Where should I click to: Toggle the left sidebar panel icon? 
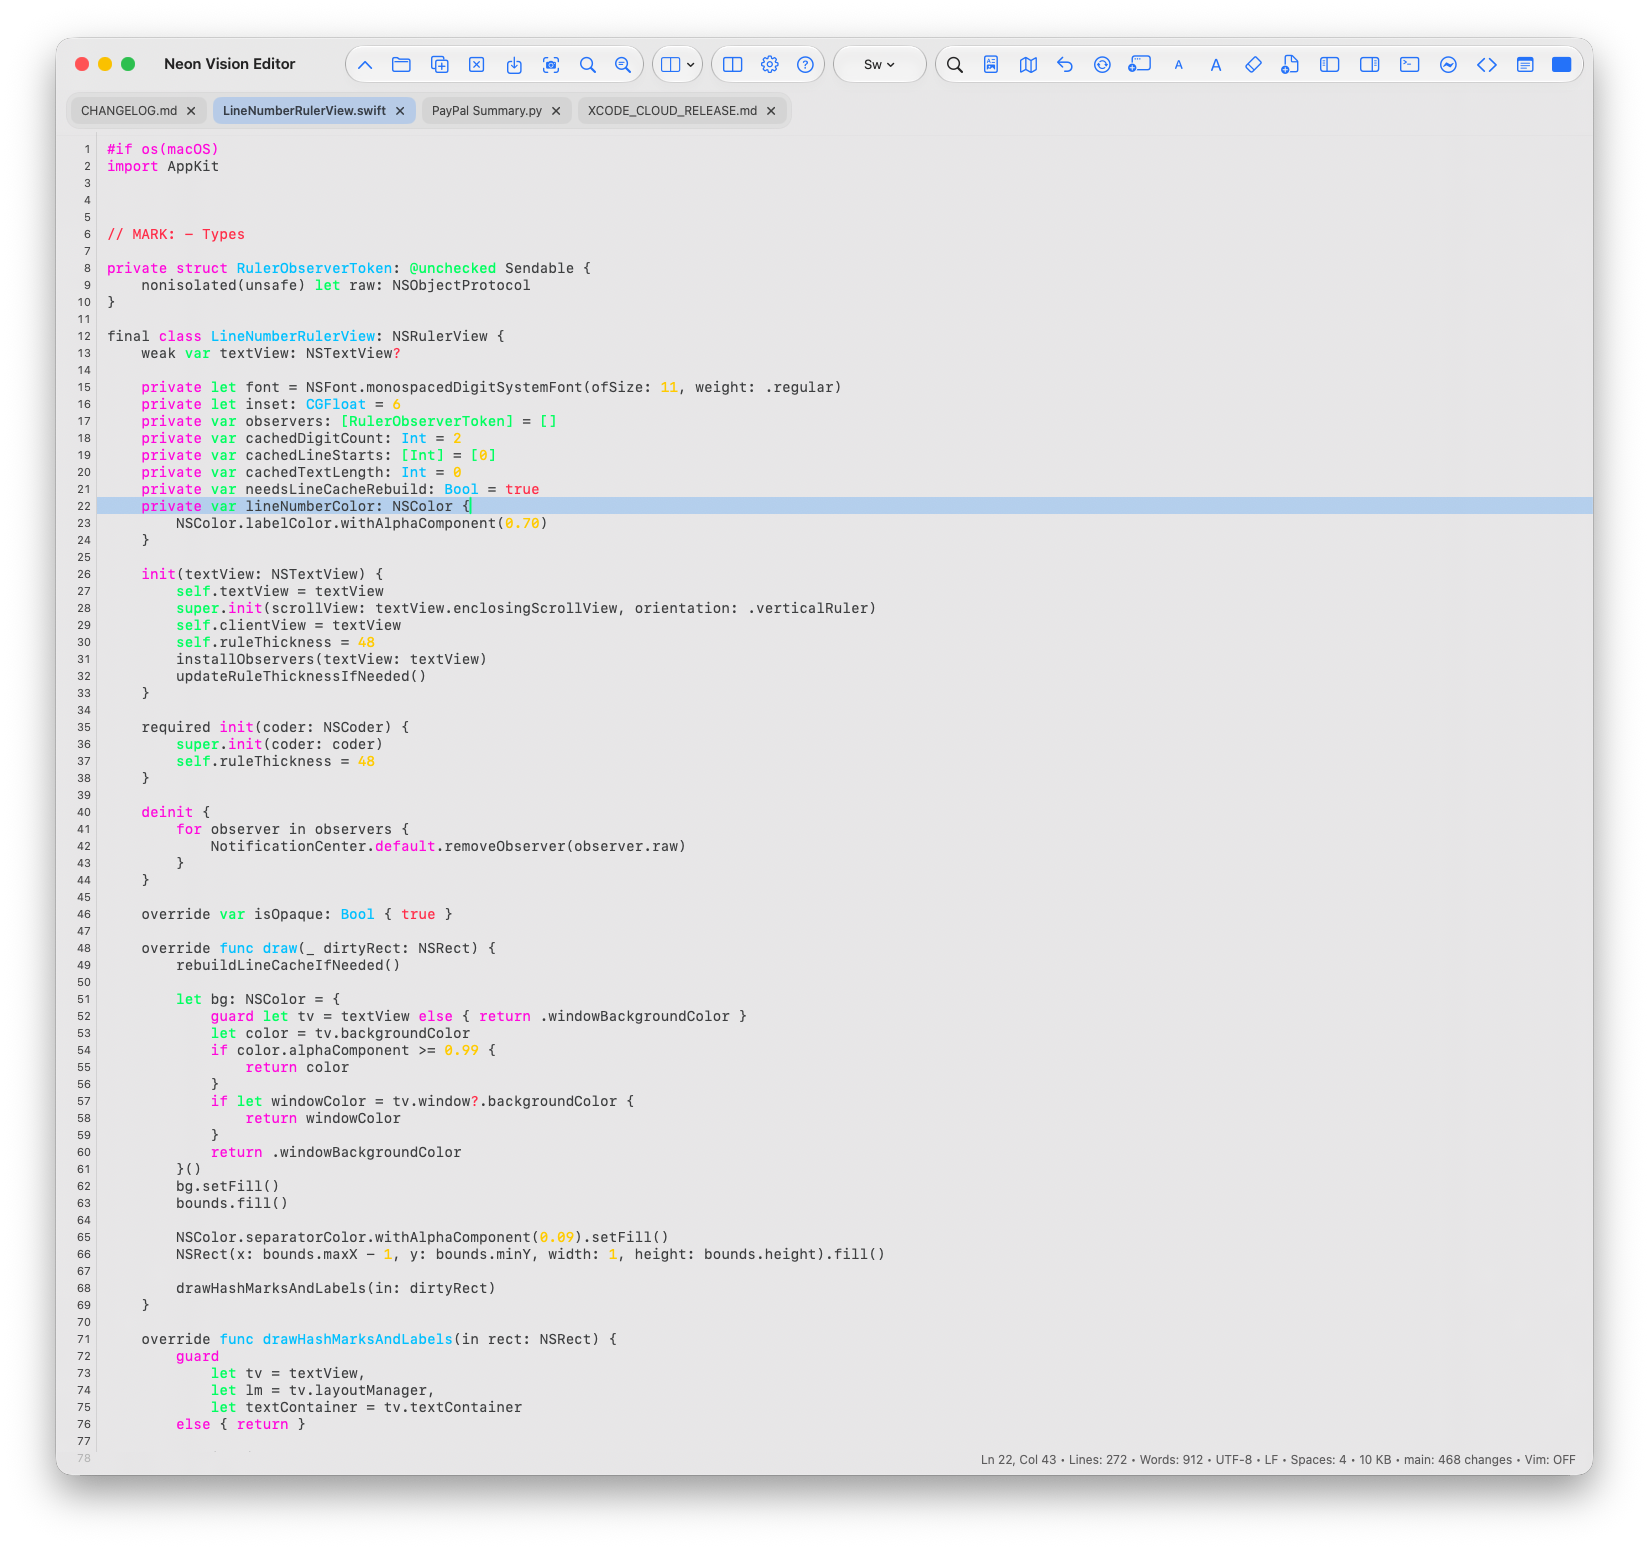pyautogui.click(x=1330, y=65)
